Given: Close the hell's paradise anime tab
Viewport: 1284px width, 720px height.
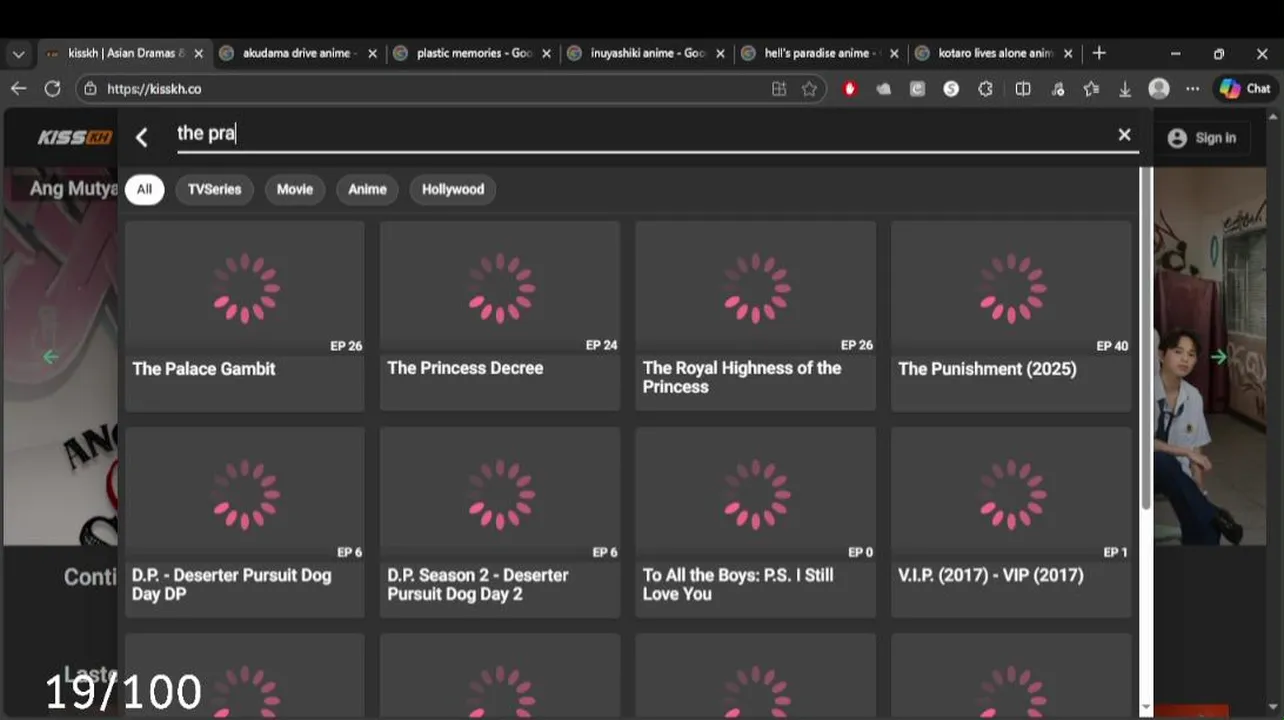Looking at the screenshot, I should tap(894, 54).
